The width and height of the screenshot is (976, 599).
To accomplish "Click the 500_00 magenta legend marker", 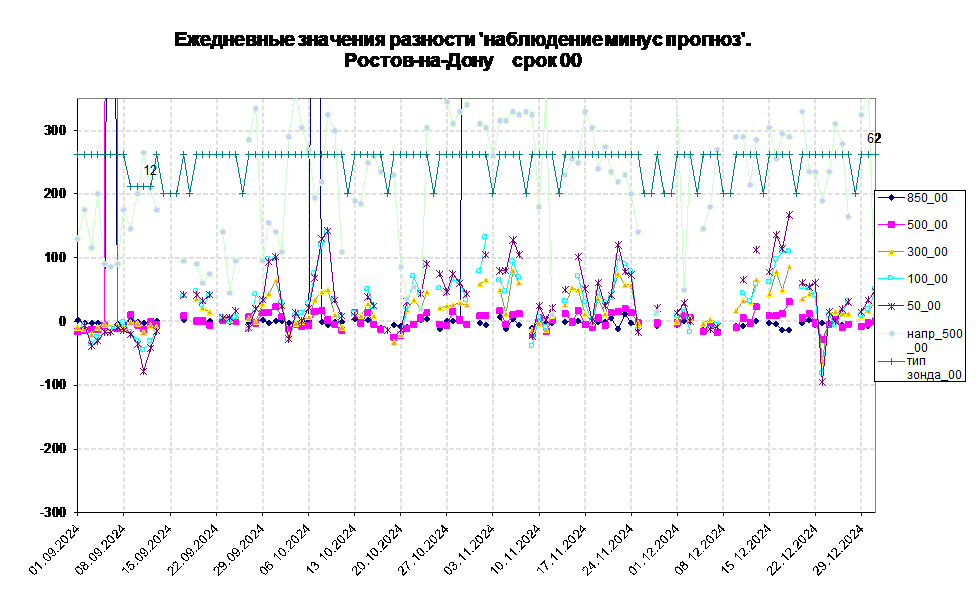I will [x=891, y=225].
